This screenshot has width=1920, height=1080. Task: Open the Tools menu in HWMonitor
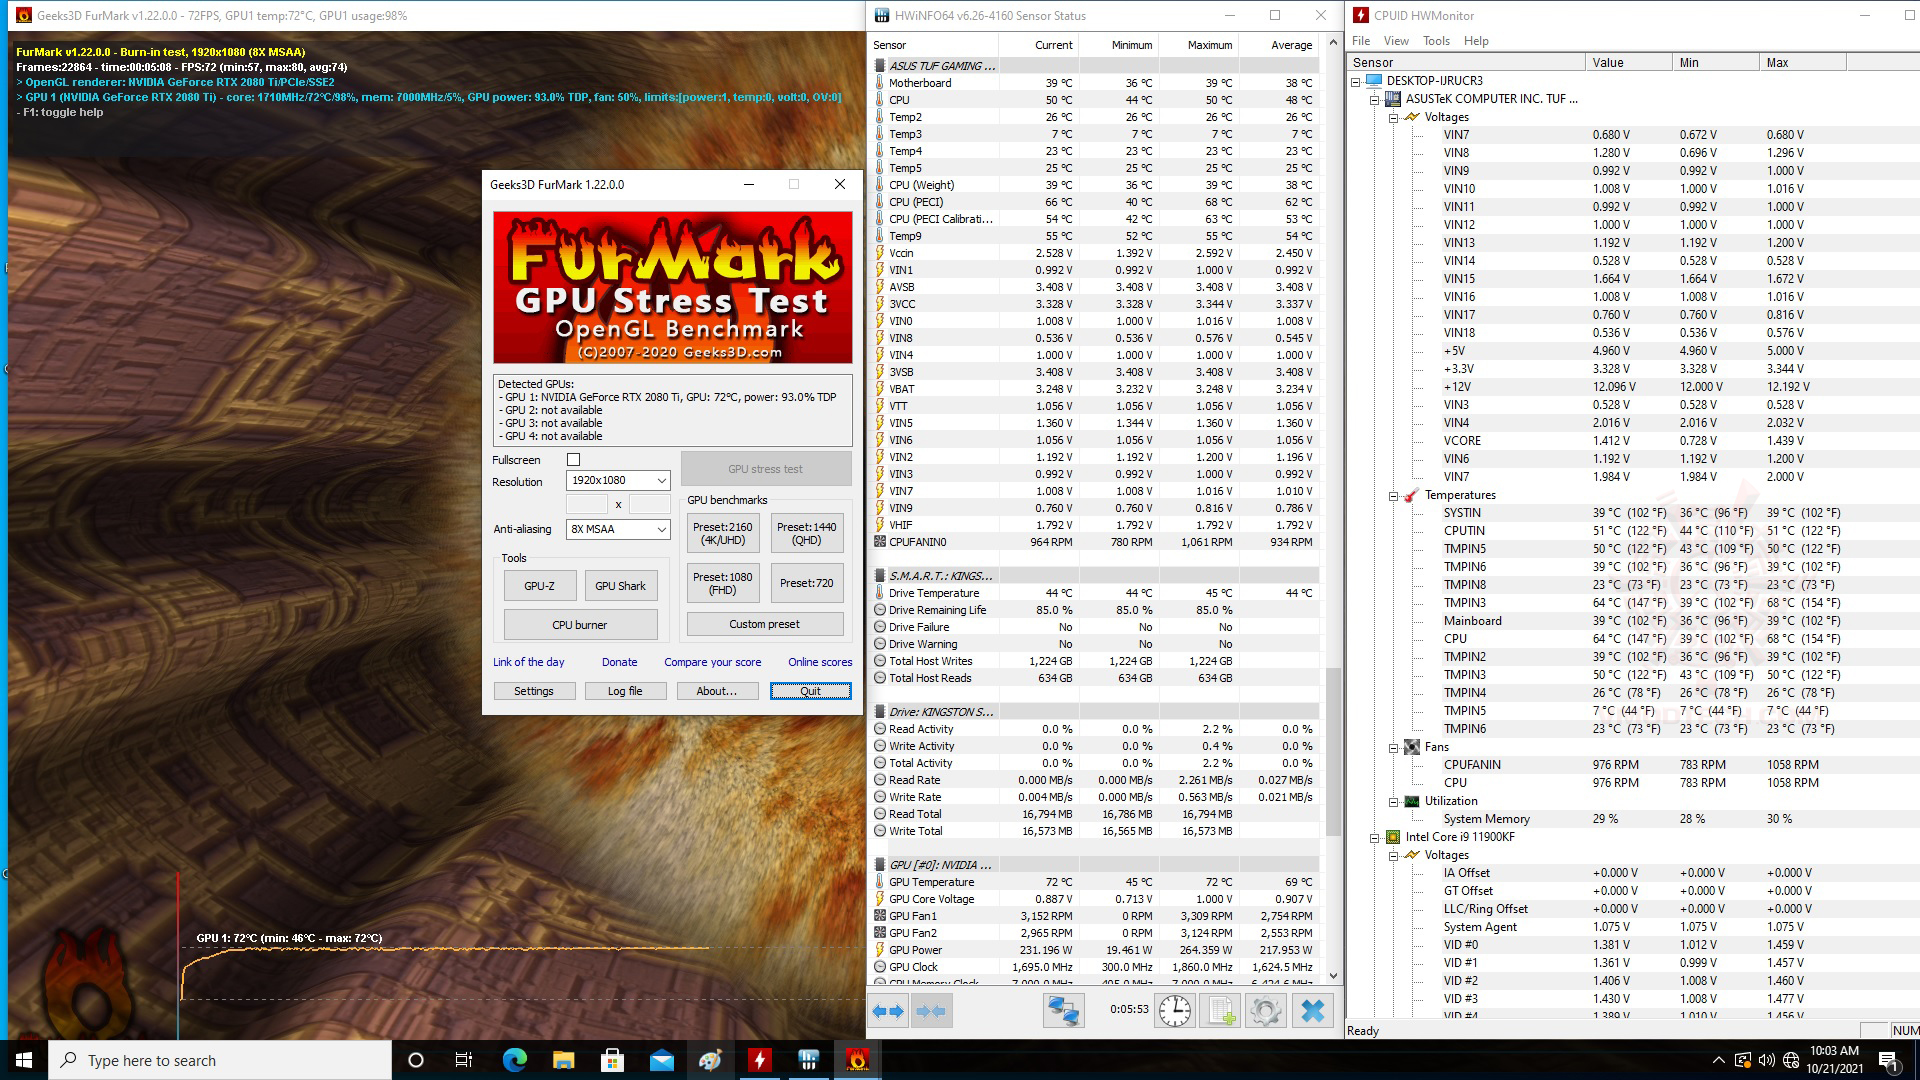(x=1436, y=41)
